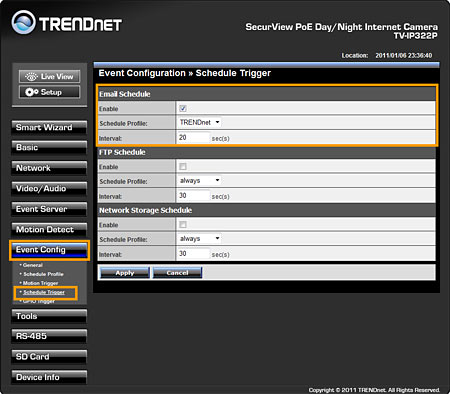This screenshot has height=394, width=450.
Task: Disable the Email Schedule Enable checkbox
Action: (183, 108)
